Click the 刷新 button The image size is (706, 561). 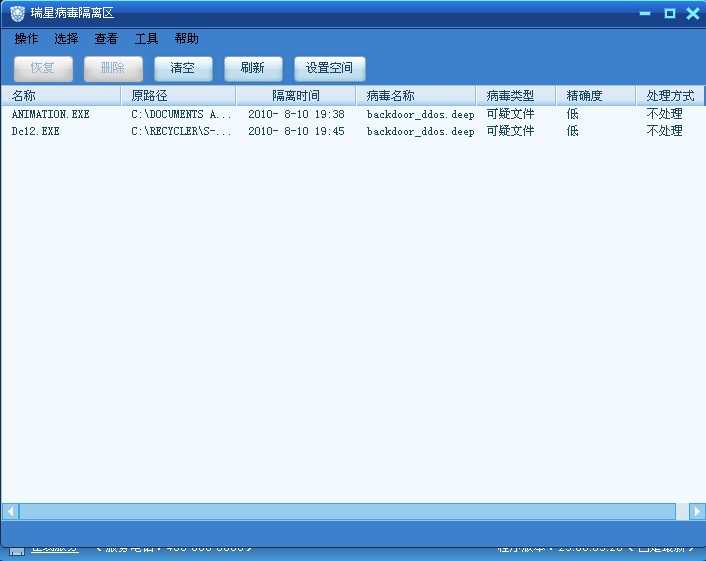[x=253, y=68]
